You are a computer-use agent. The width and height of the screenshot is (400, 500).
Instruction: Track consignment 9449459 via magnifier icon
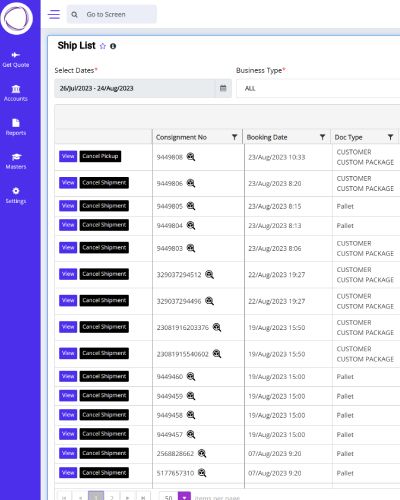click(191, 396)
